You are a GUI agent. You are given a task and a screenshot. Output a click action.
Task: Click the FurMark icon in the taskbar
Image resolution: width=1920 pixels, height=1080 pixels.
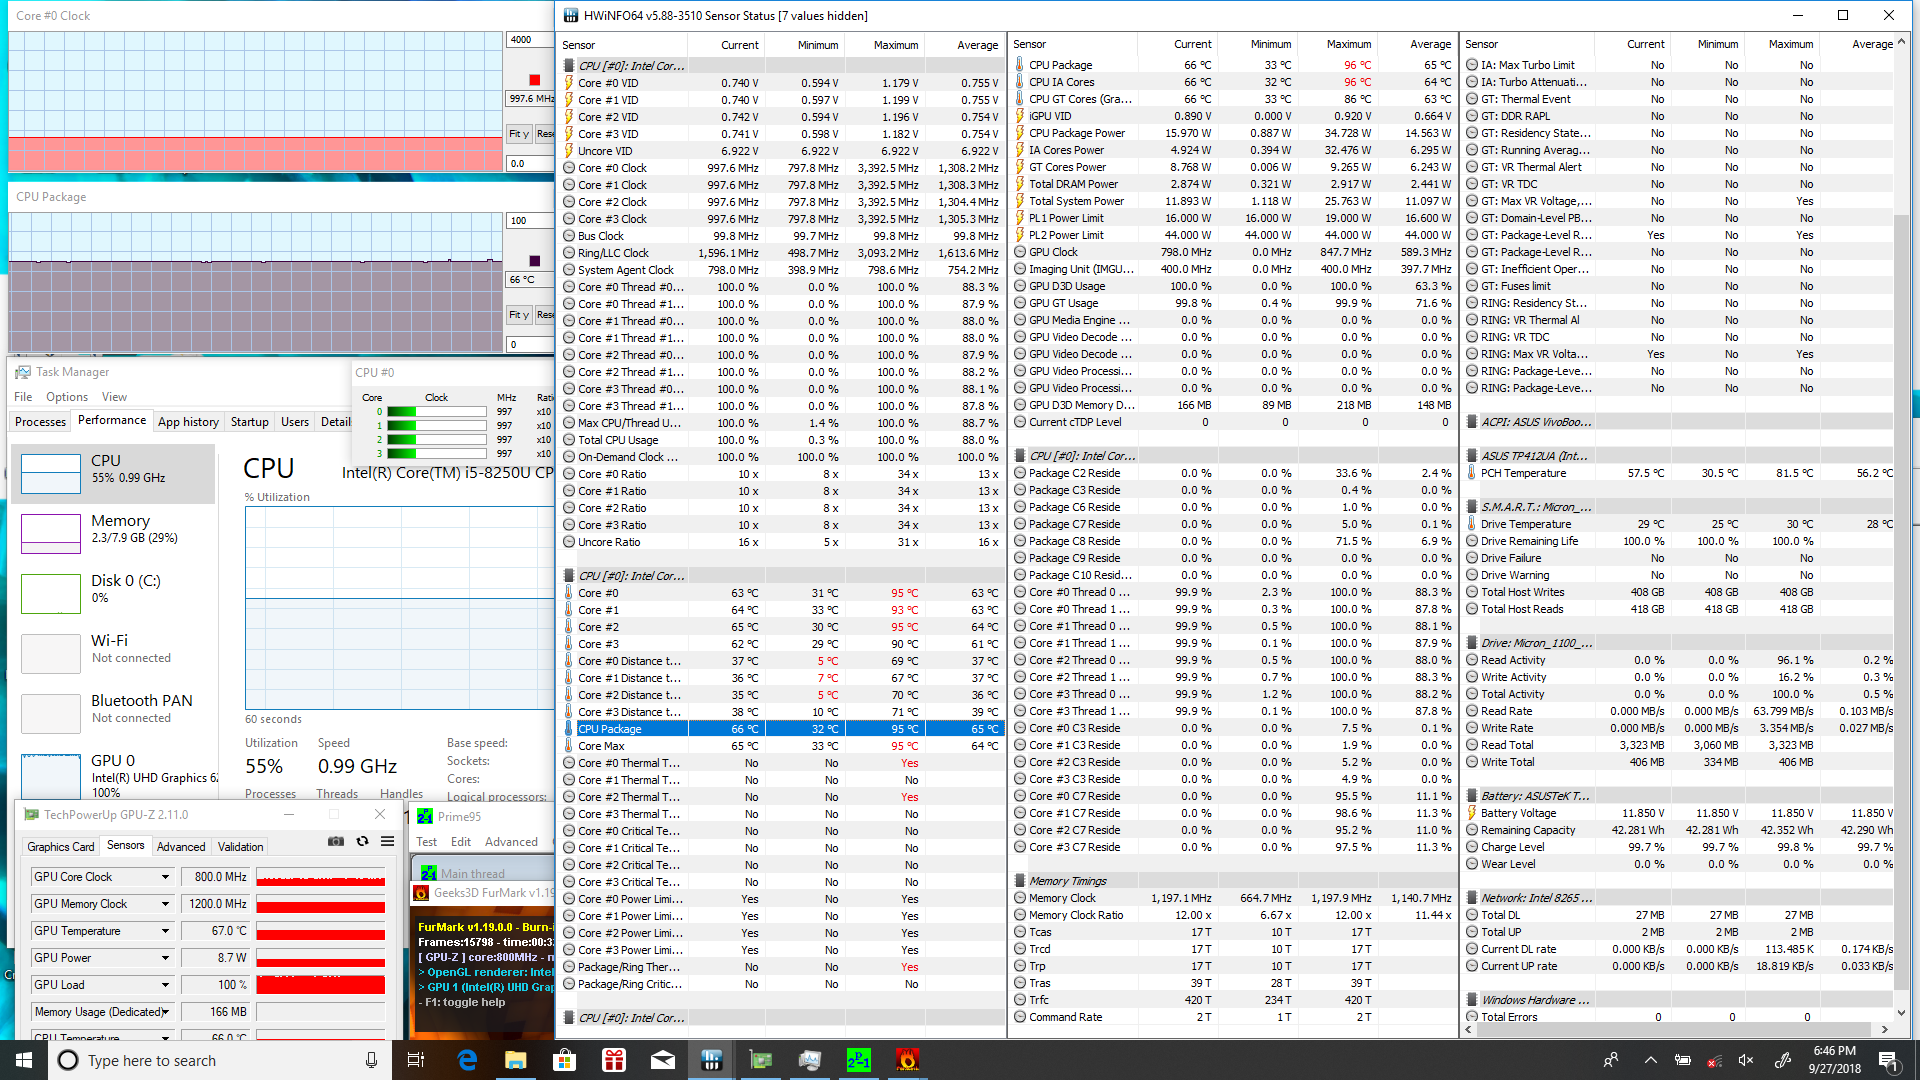[x=907, y=1060]
